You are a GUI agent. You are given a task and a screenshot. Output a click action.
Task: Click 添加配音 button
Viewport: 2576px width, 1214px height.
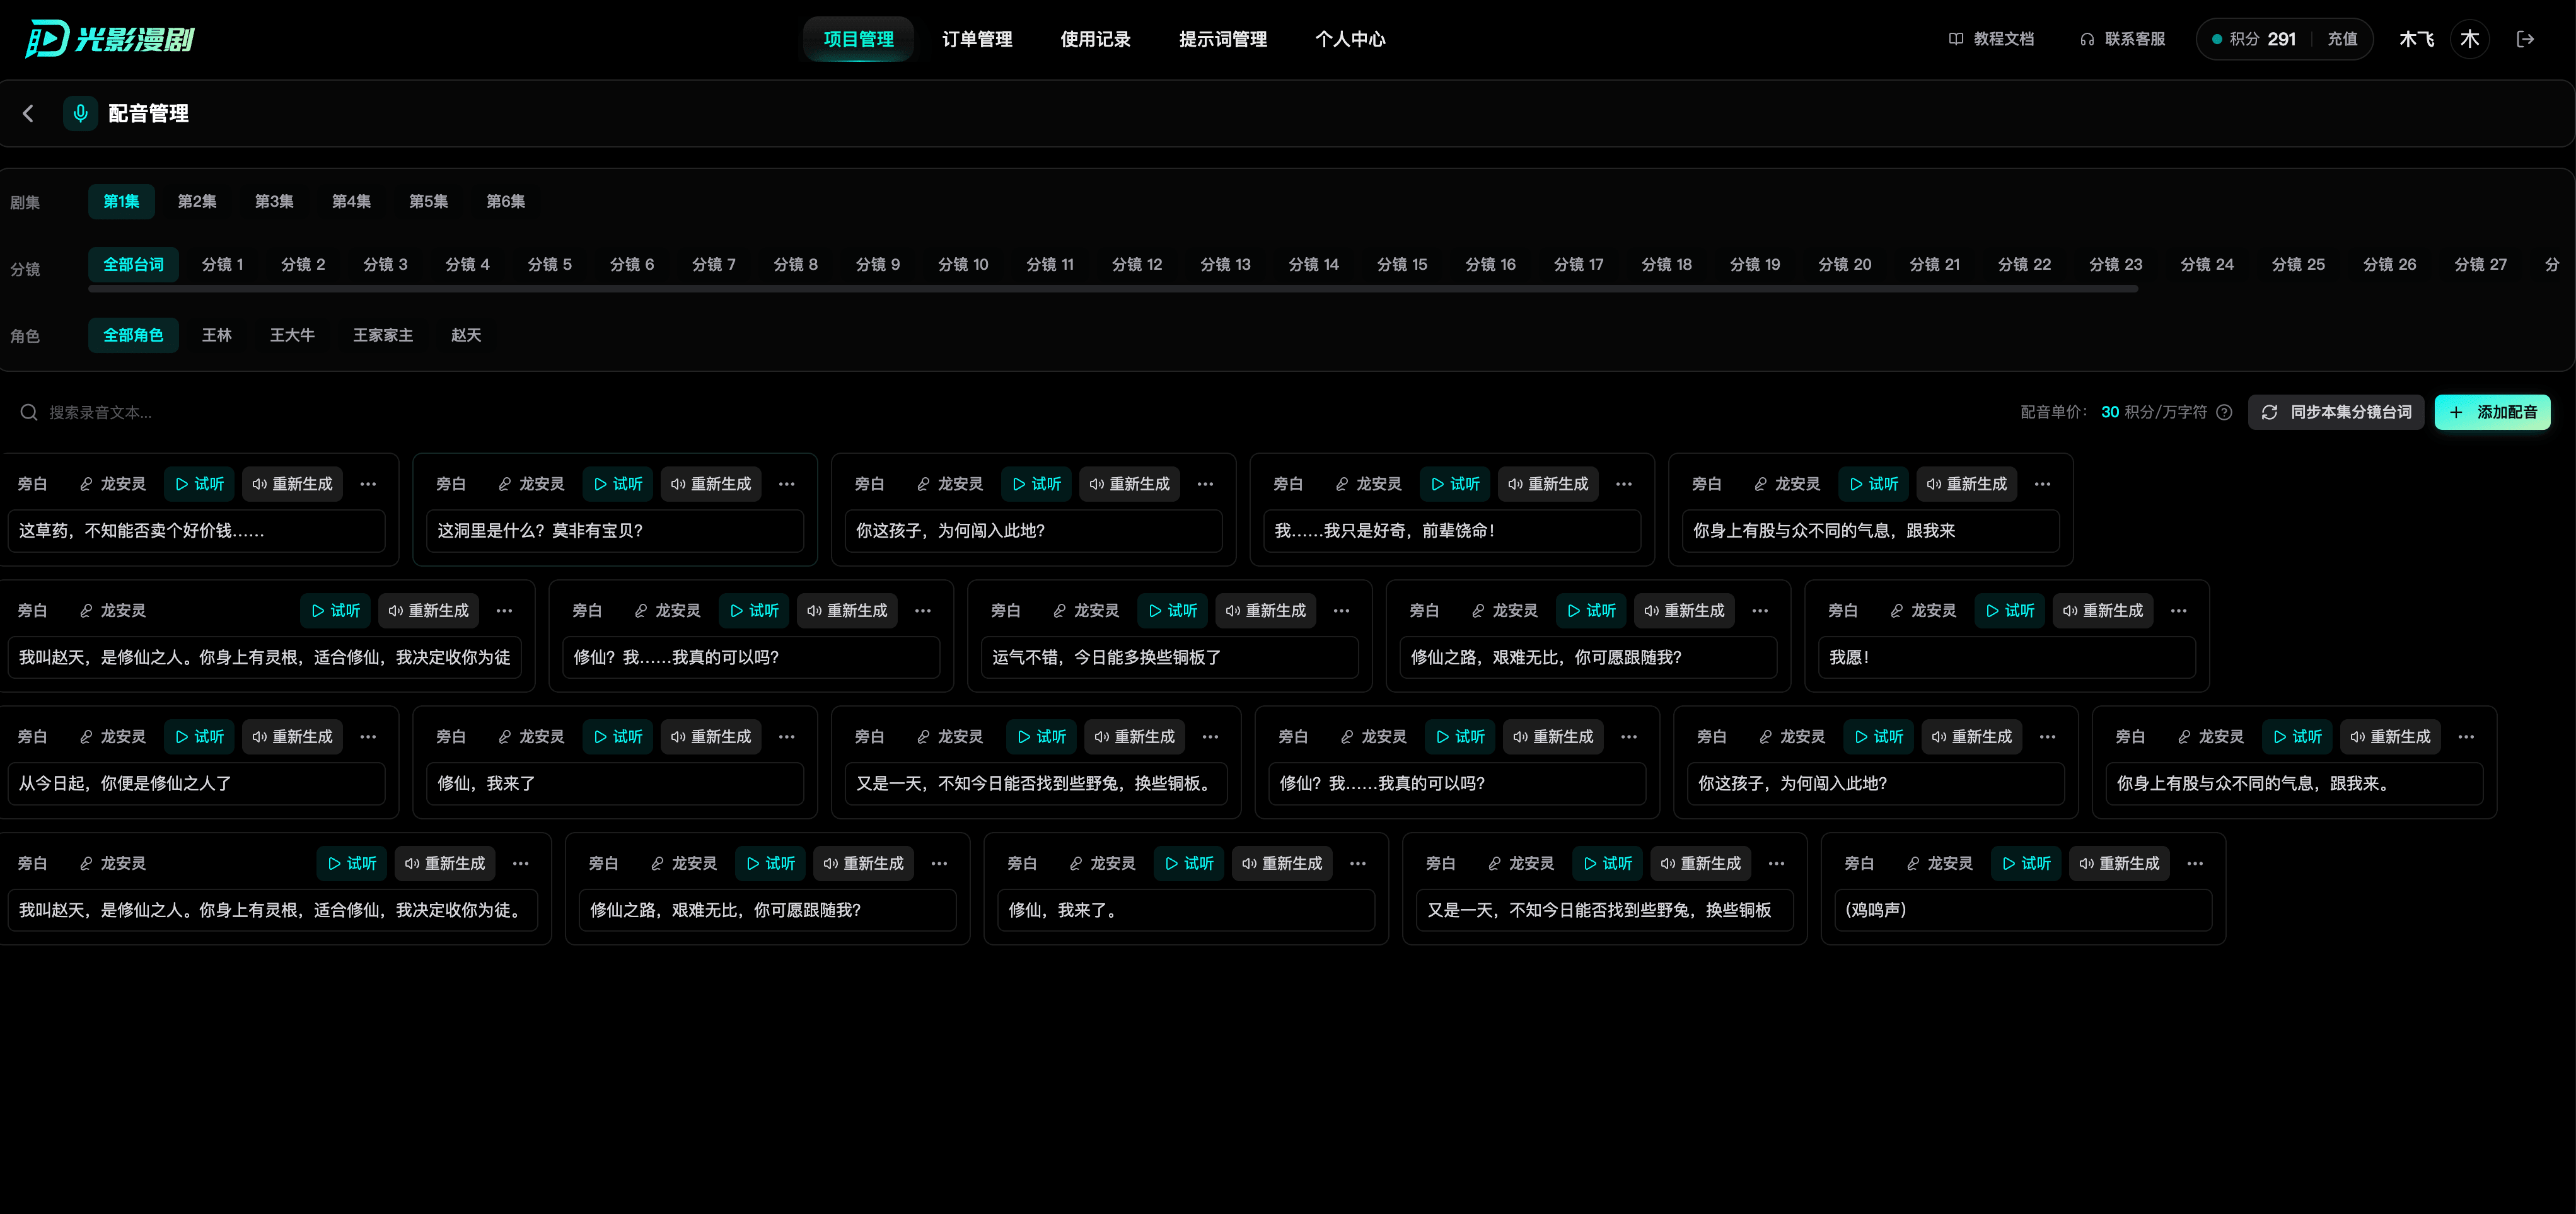click(2492, 412)
